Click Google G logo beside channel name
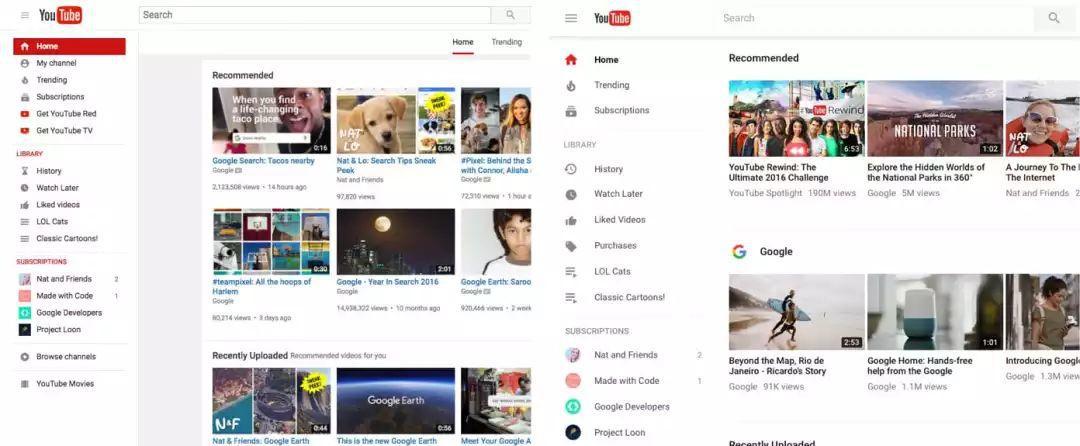The image size is (1080, 446). 739,252
